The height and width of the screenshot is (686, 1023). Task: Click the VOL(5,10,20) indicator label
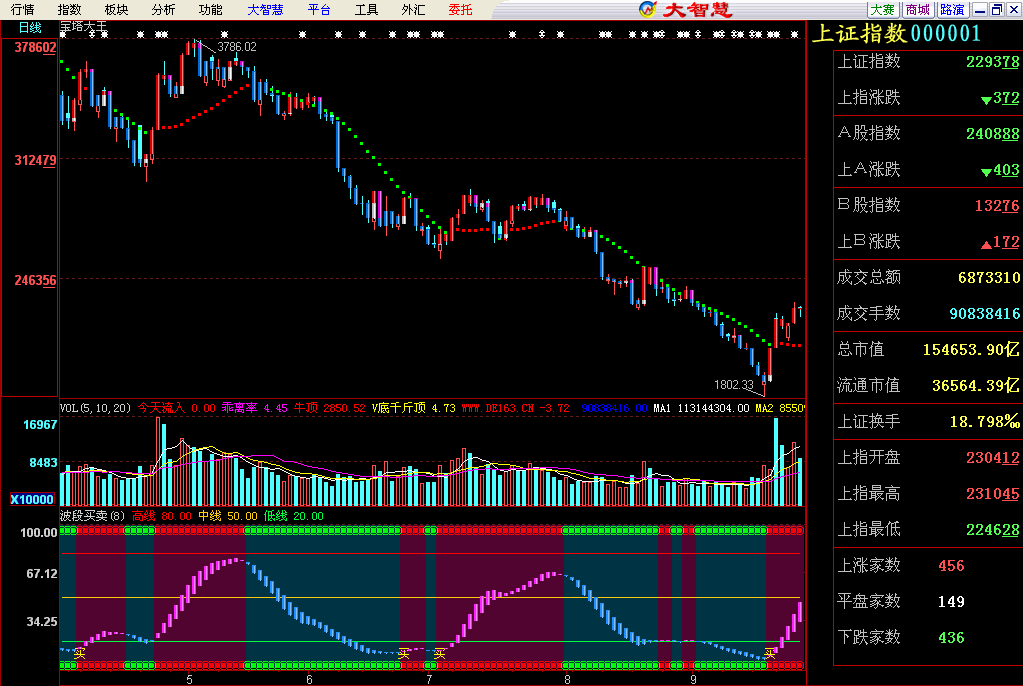pos(95,408)
